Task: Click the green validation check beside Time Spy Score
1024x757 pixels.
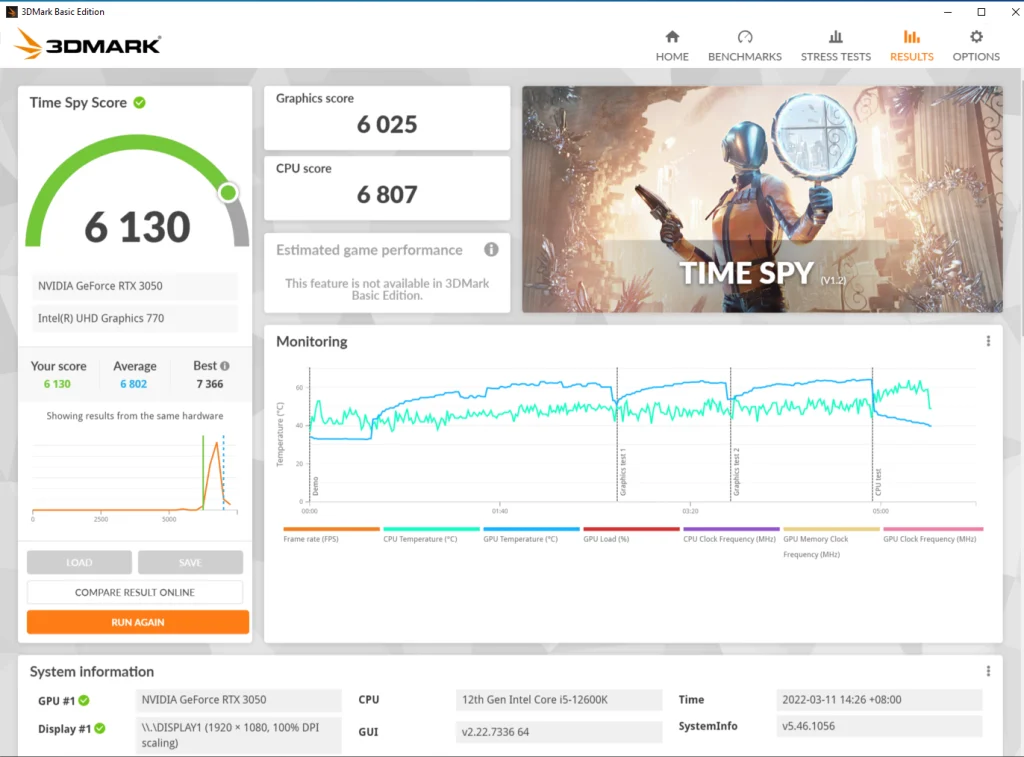Action: (139, 103)
